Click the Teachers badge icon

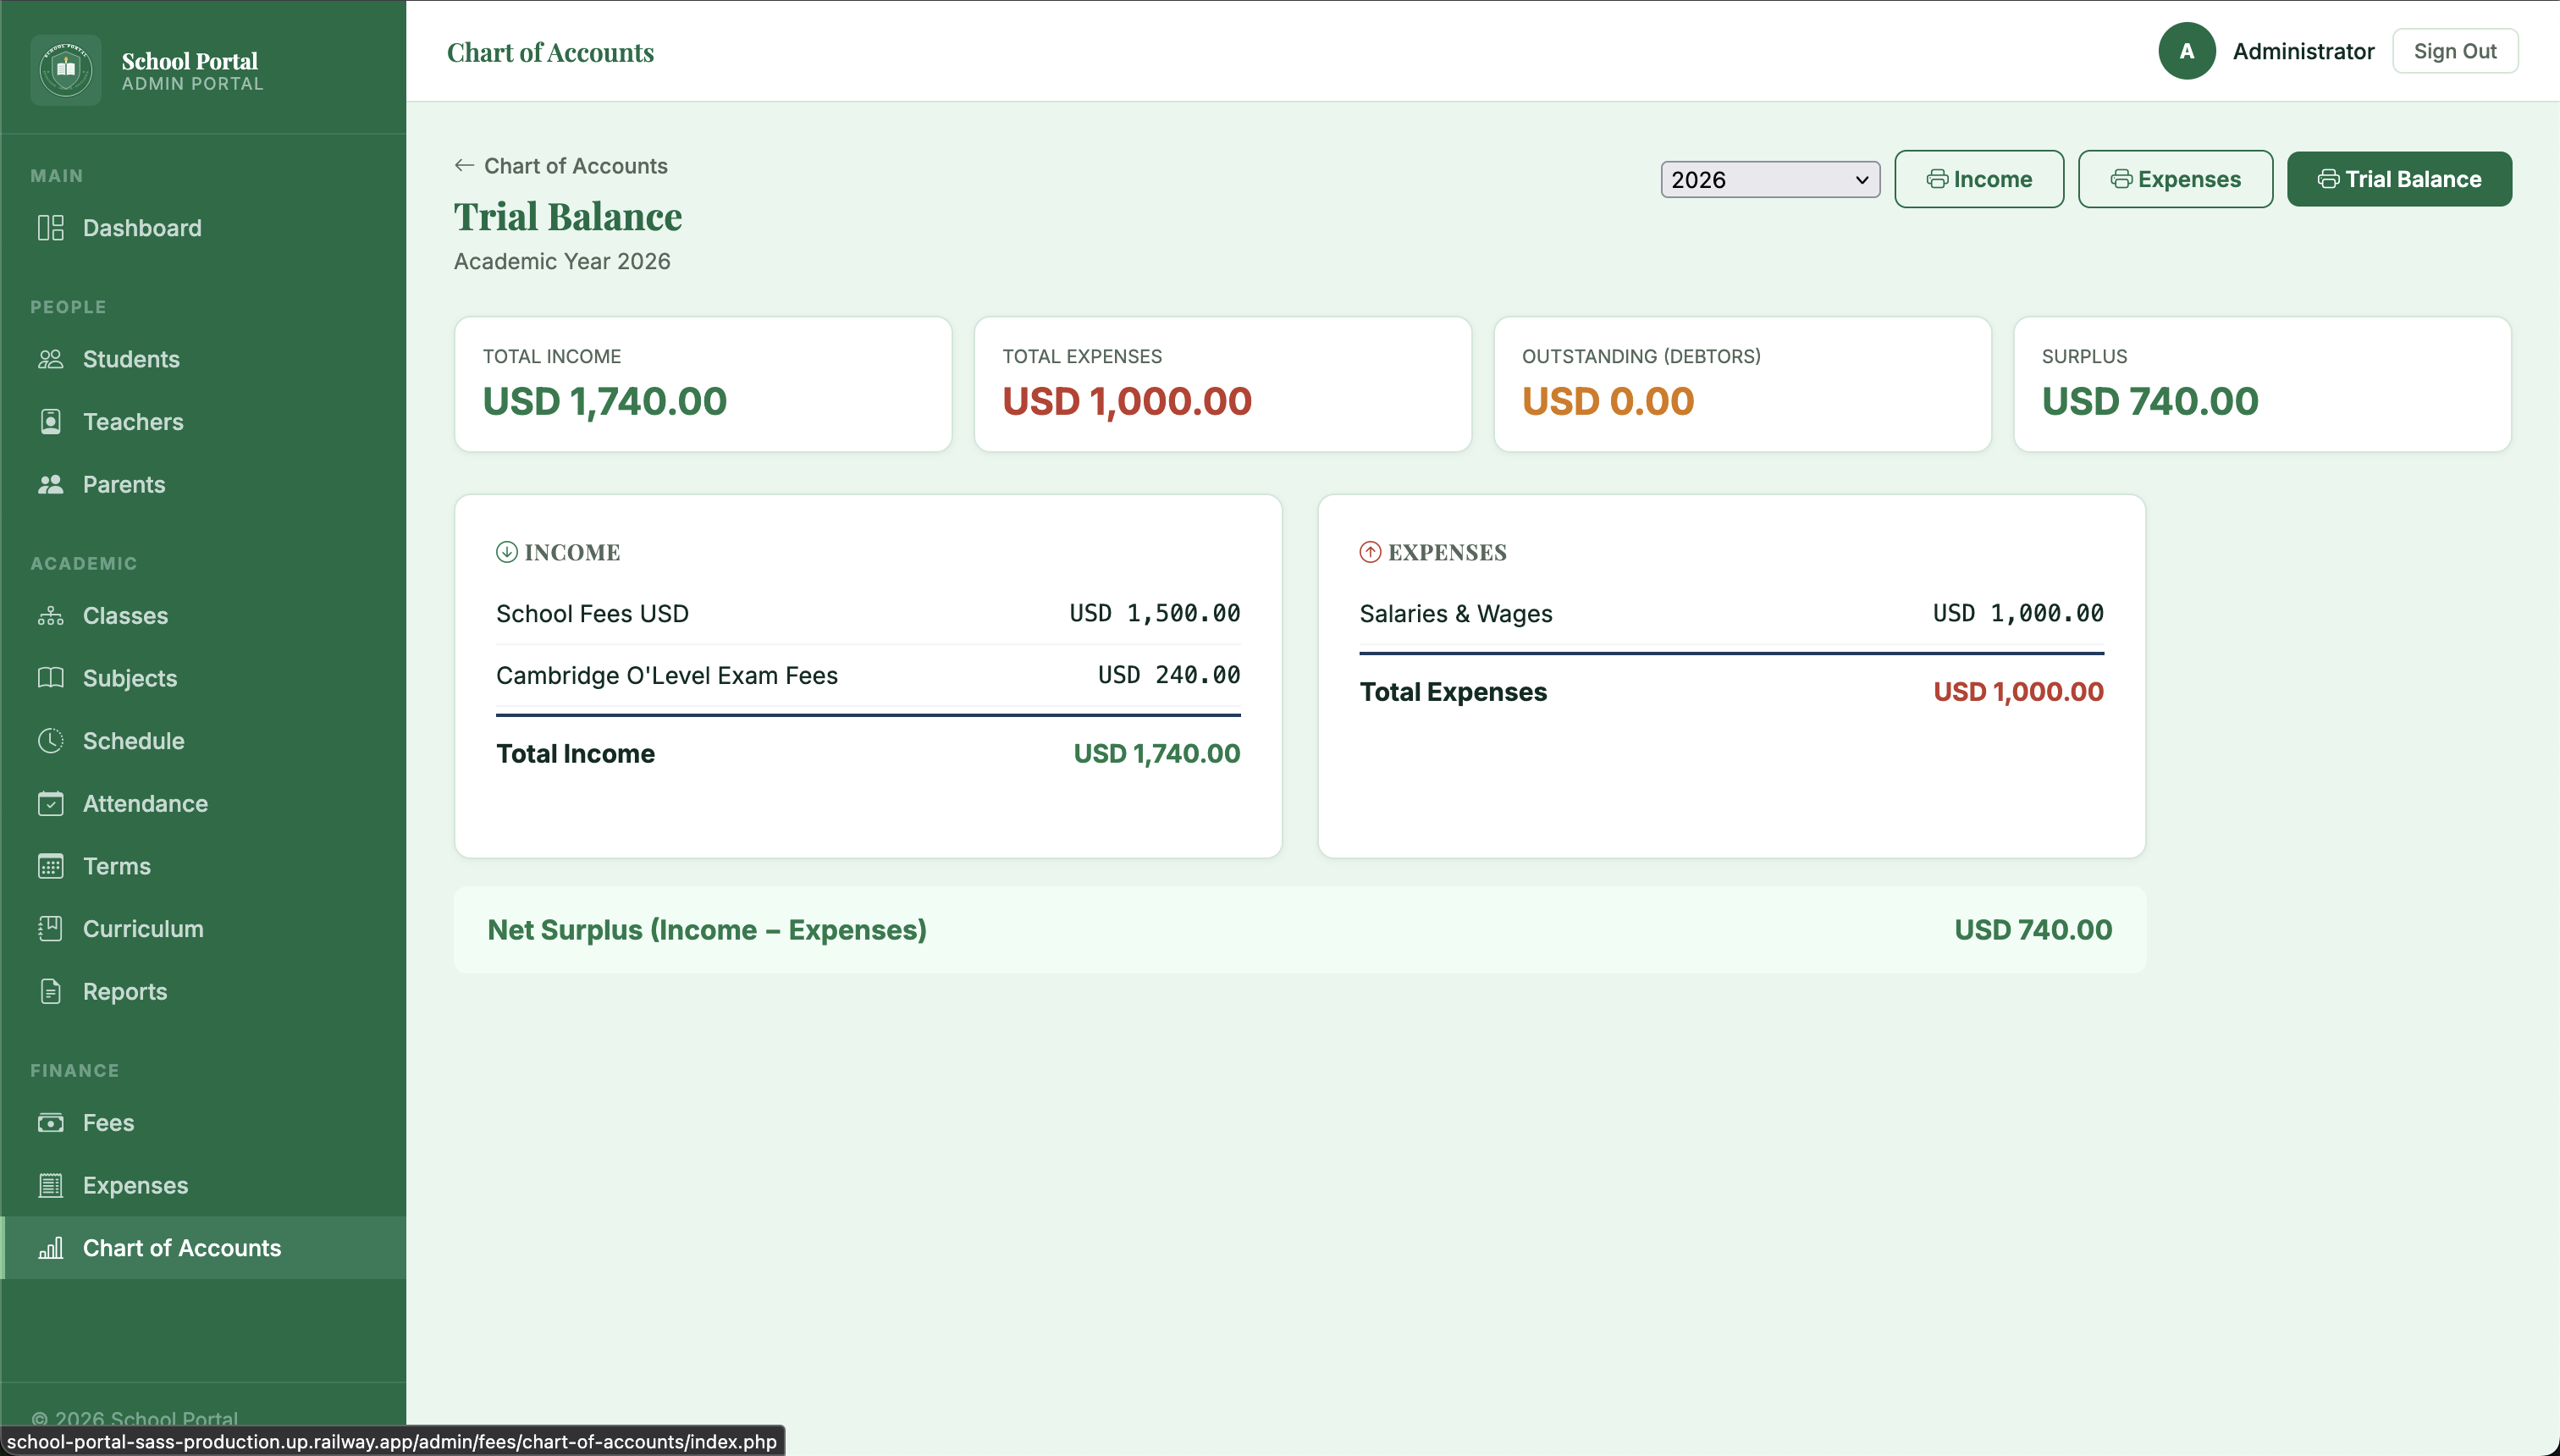(x=50, y=422)
